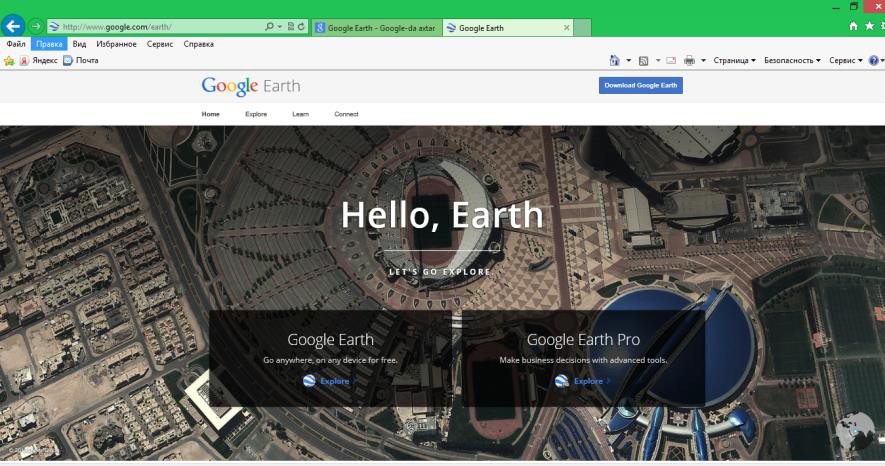Click the Explore link under Google Earth Pro
Screen dimensions: 885x466
(590, 381)
